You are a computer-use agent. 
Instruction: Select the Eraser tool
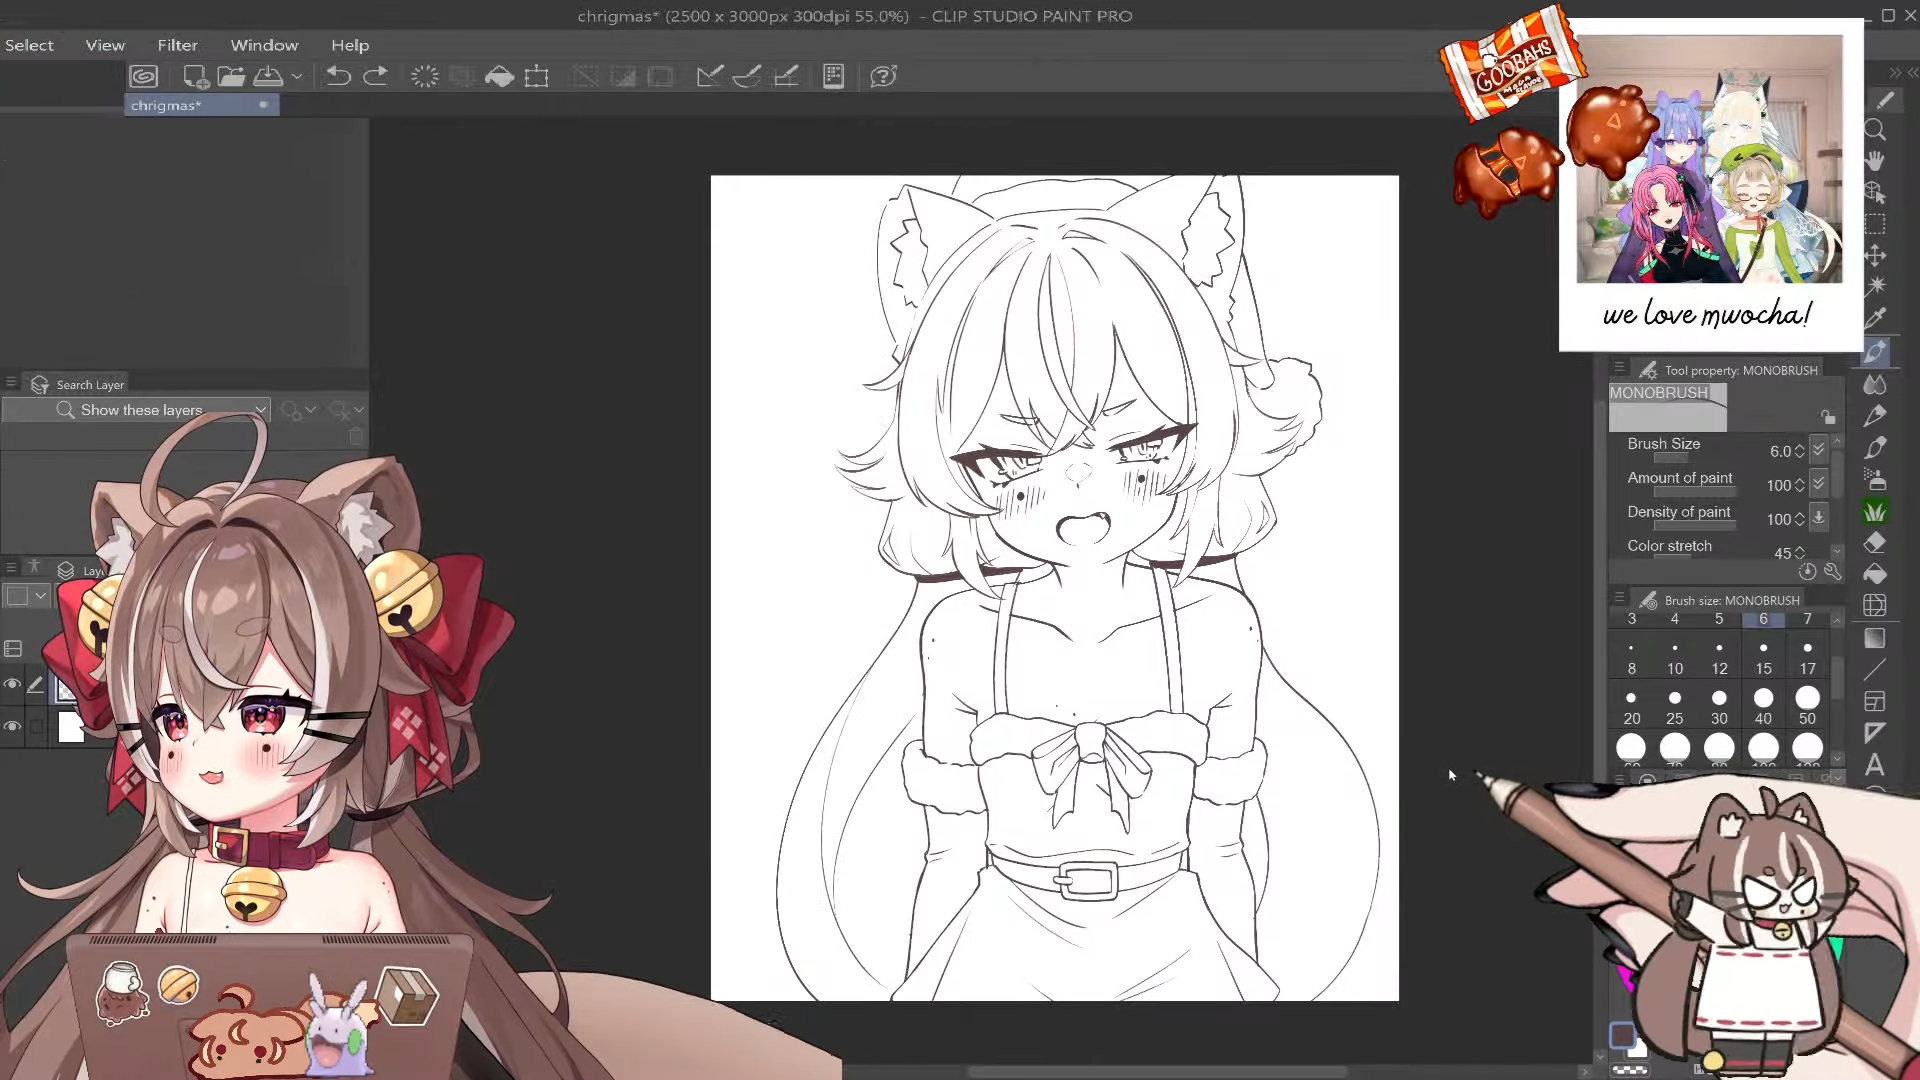[1875, 542]
